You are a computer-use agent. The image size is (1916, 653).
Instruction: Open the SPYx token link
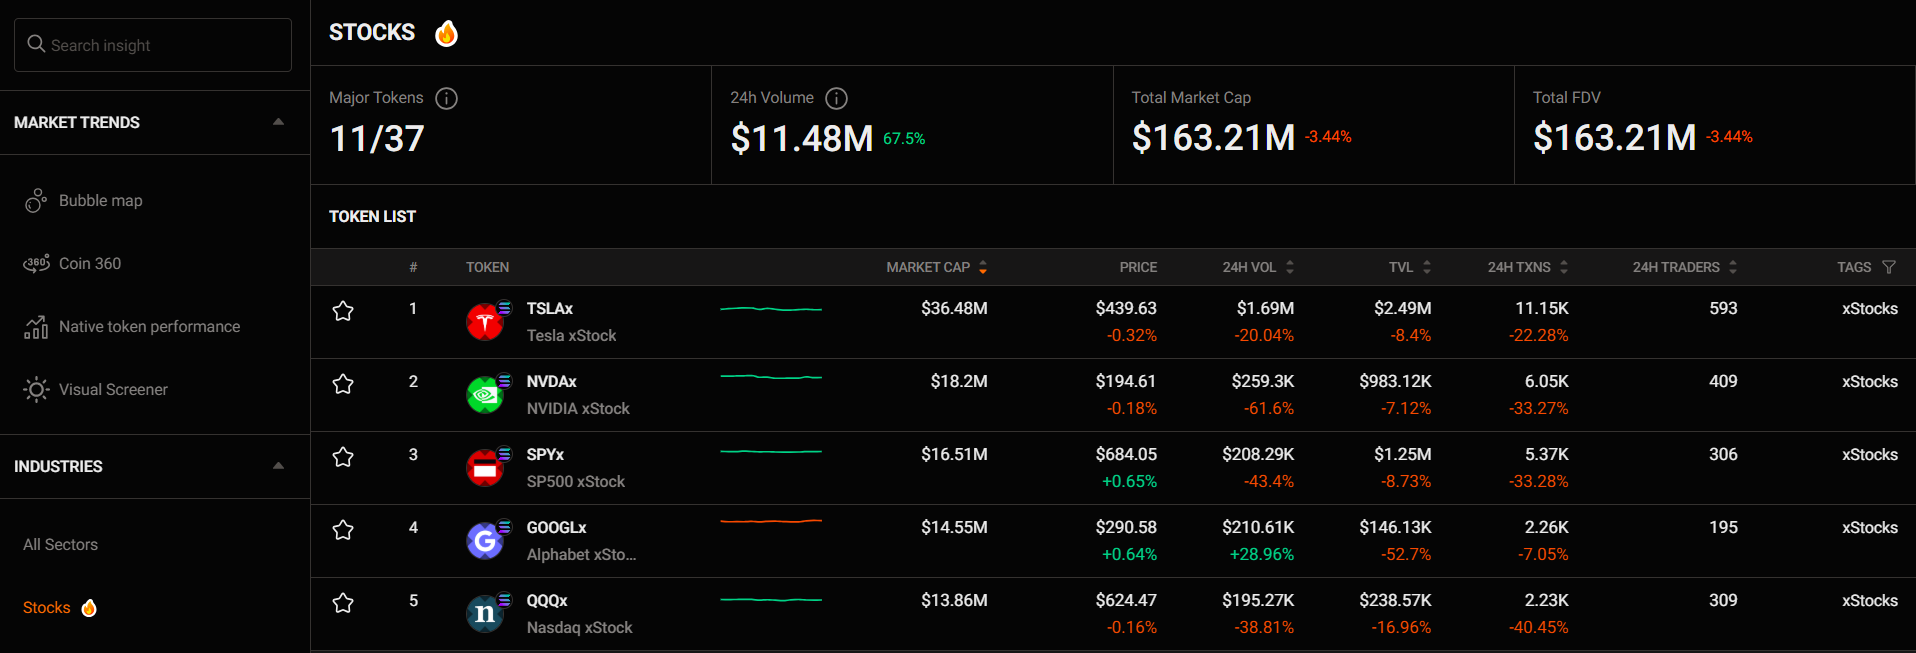pos(545,455)
